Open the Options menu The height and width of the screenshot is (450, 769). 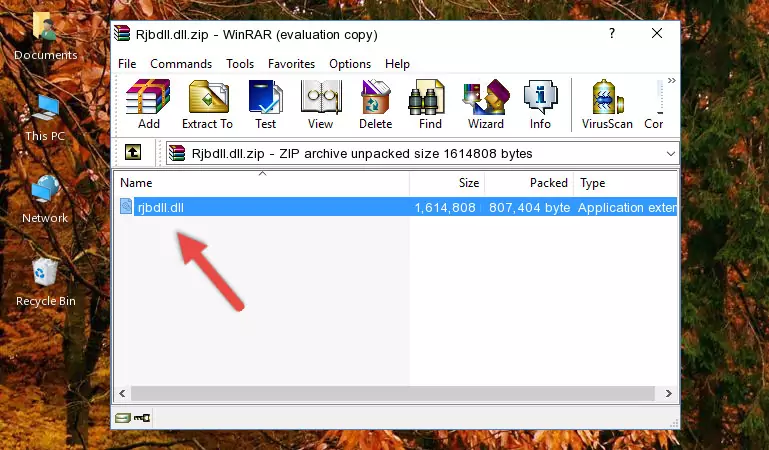[x=350, y=64]
